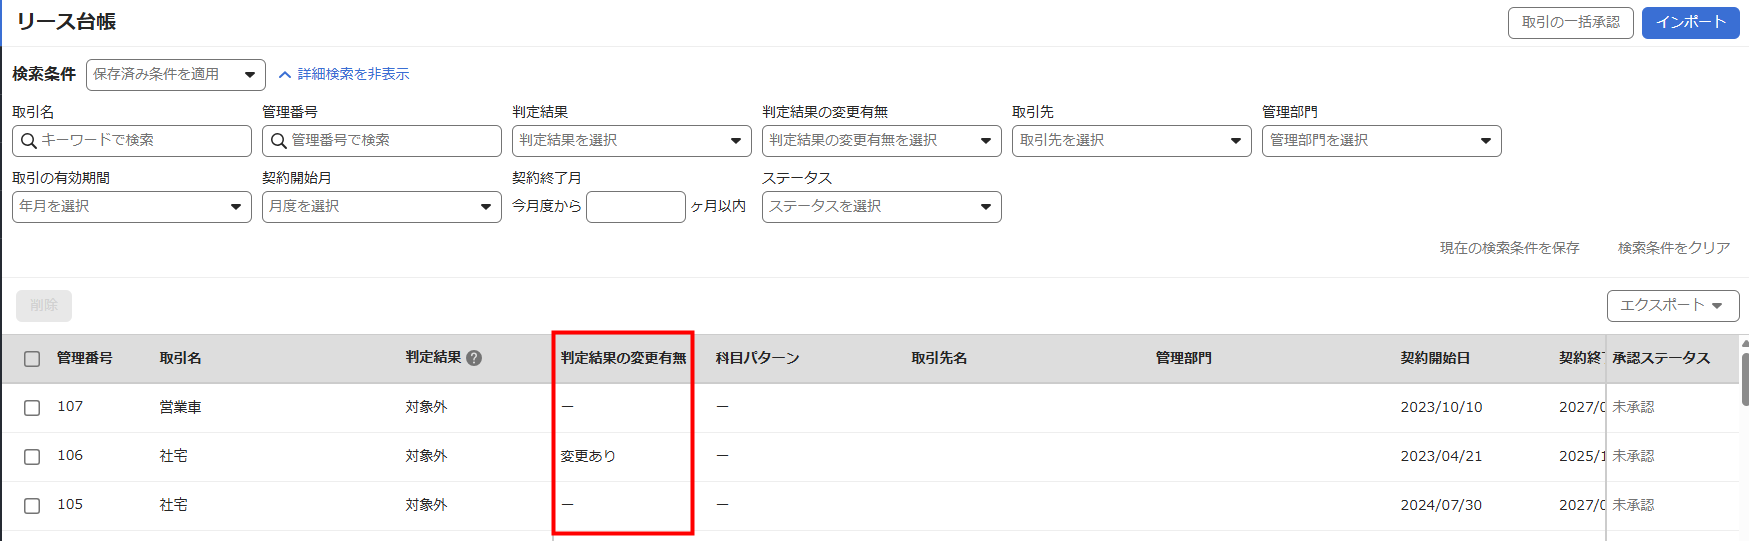Open the エクスポート dropdown button
This screenshot has height=541, width=1749.
pyautogui.click(x=1672, y=306)
